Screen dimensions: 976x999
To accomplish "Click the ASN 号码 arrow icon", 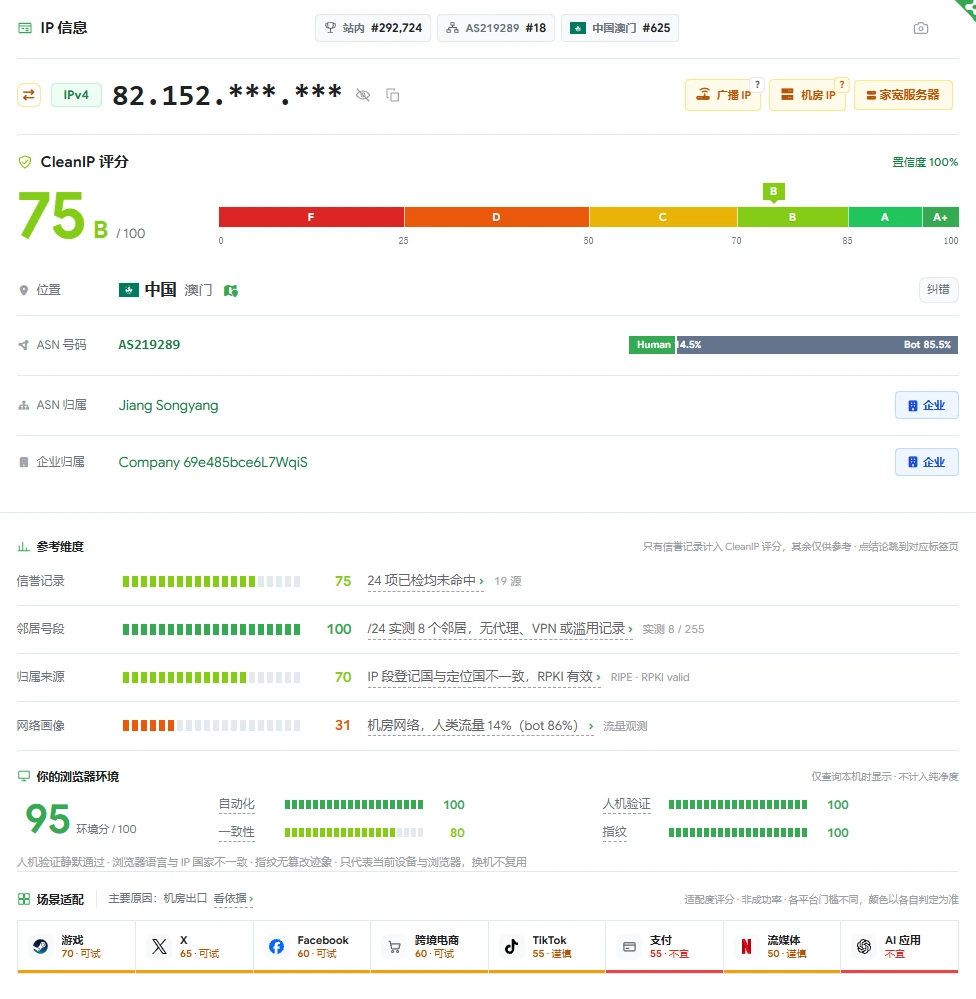I will [x=24, y=345].
